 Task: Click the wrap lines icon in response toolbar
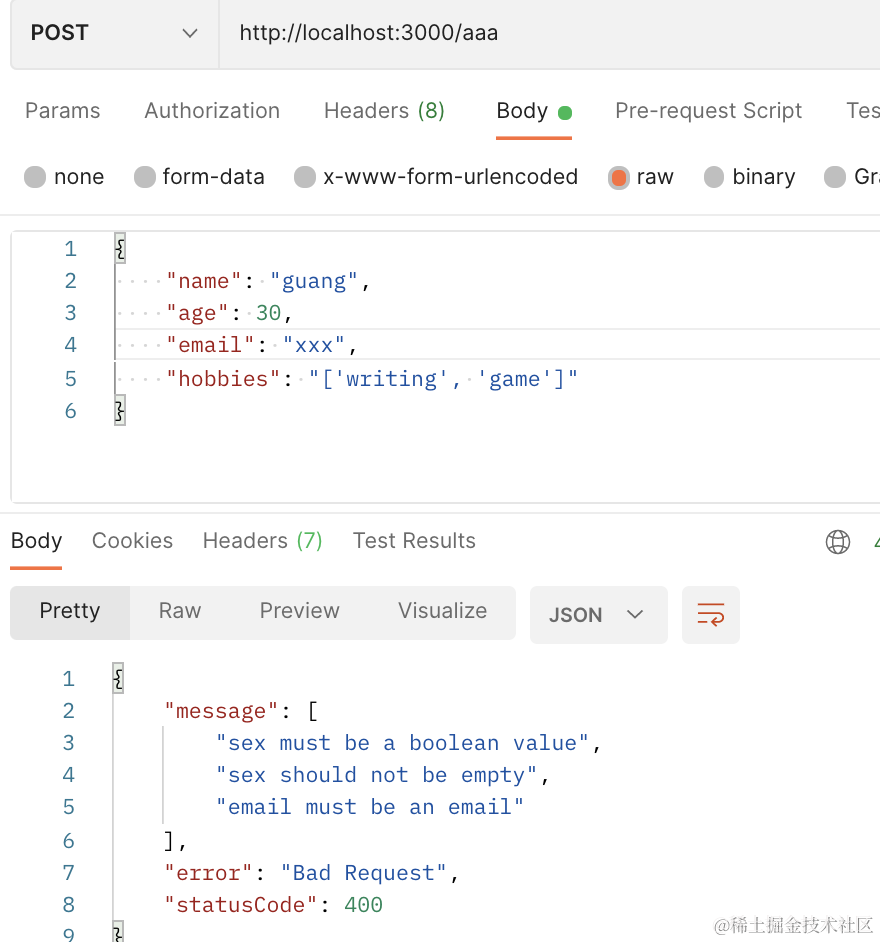[711, 614]
